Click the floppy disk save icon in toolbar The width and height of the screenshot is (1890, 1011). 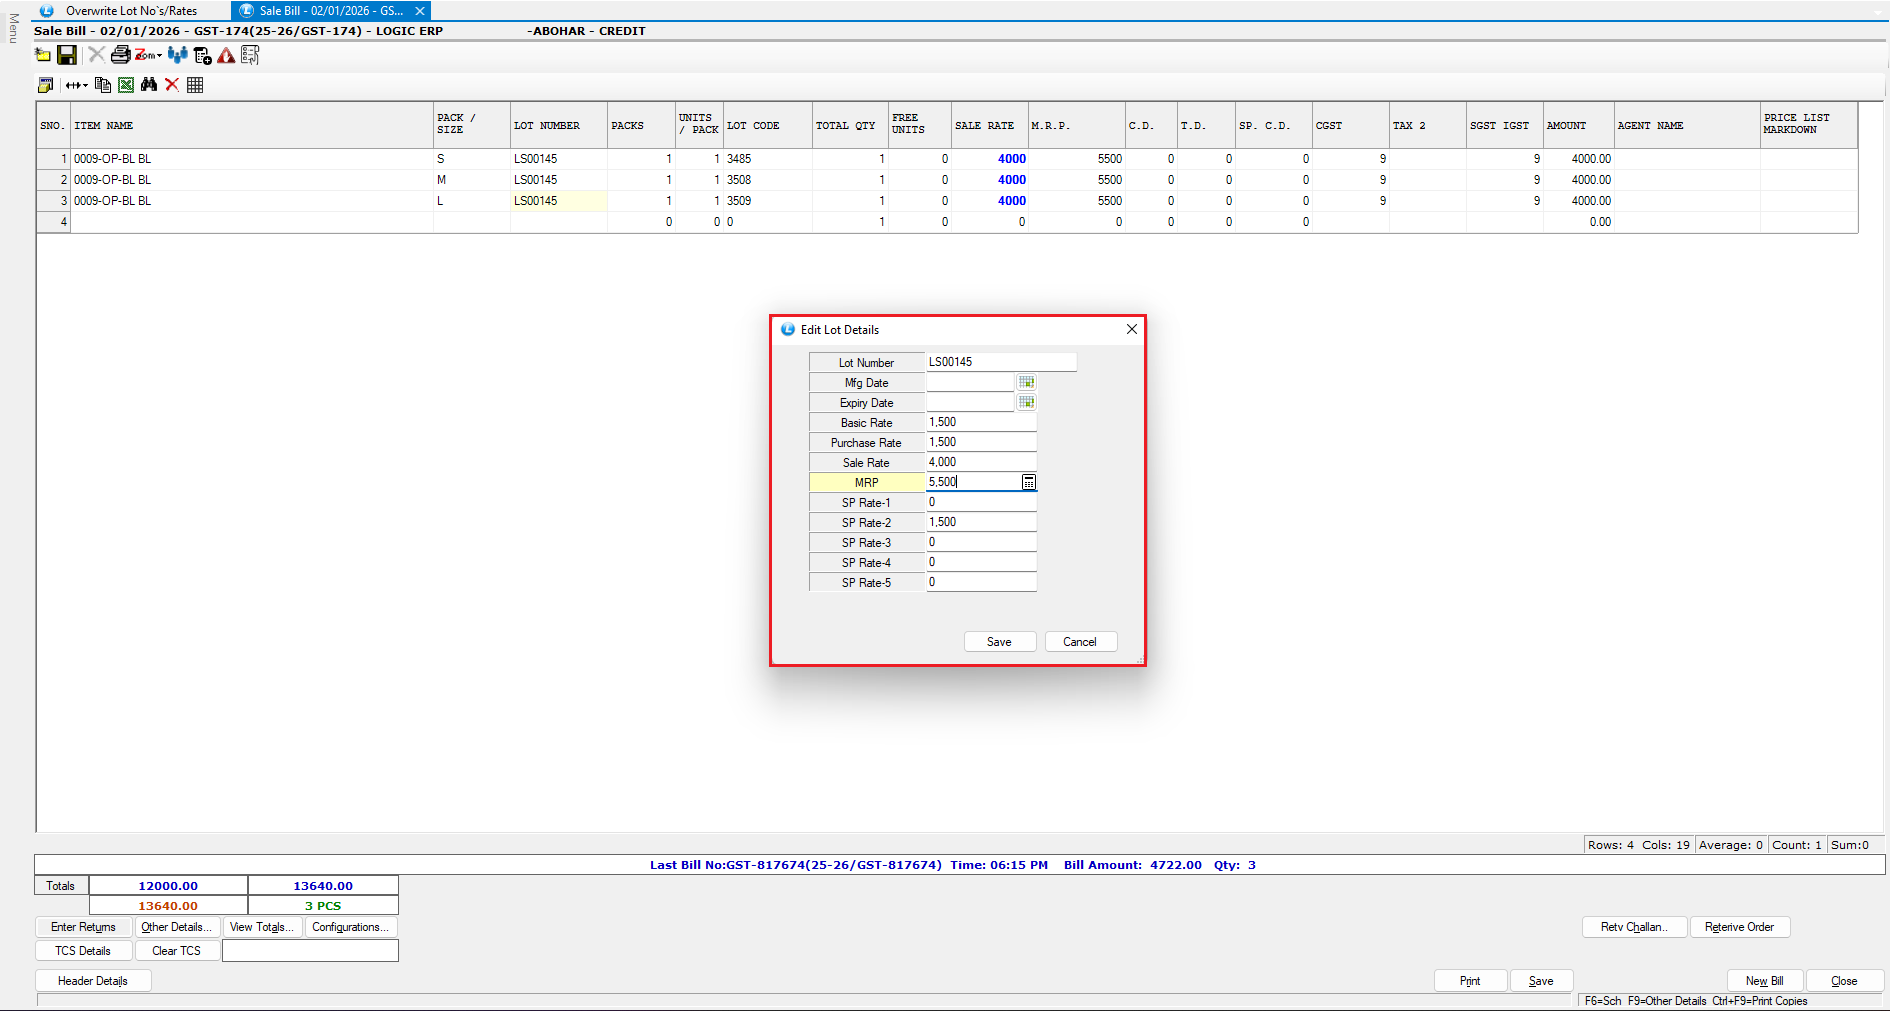tap(67, 55)
